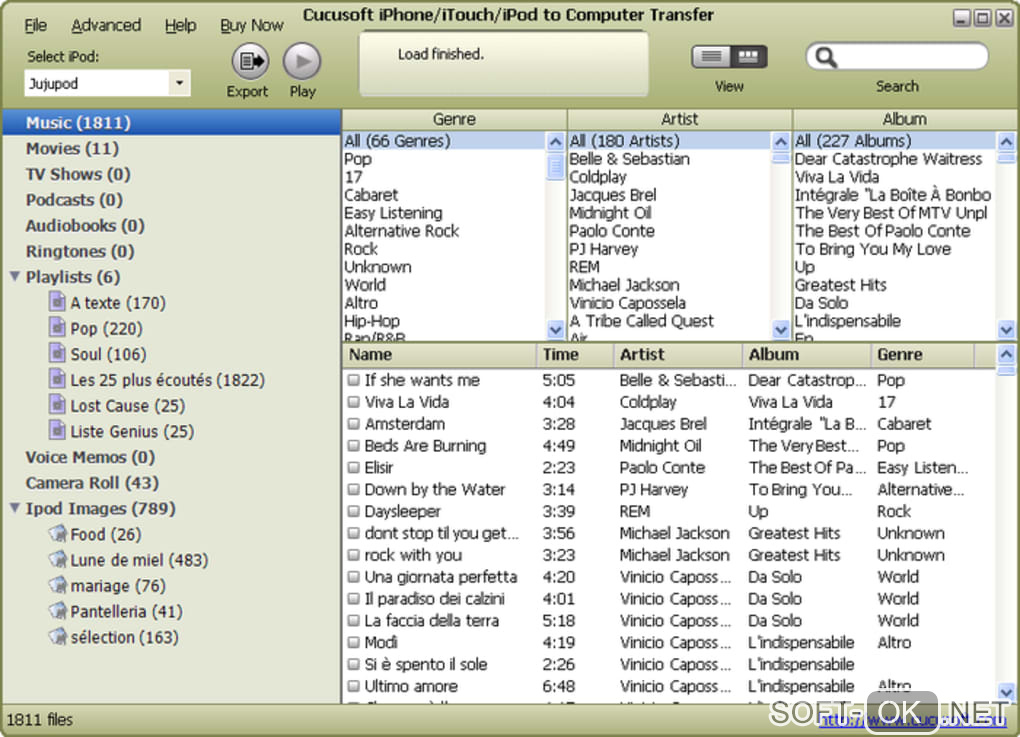Tick the Amsterdam song checkbox
The image size is (1020, 737).
click(x=353, y=424)
